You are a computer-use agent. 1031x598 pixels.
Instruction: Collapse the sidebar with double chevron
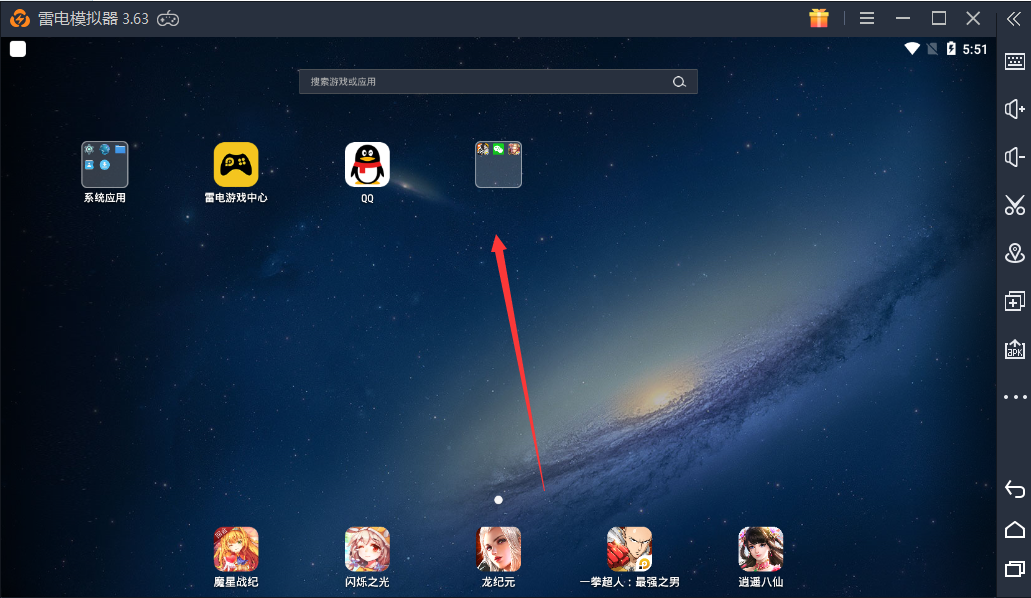coord(1014,18)
